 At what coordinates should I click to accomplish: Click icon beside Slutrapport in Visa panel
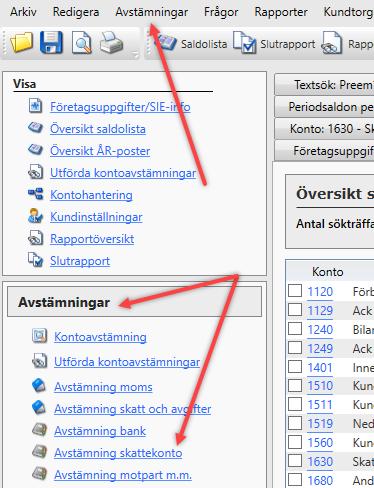tap(35, 260)
